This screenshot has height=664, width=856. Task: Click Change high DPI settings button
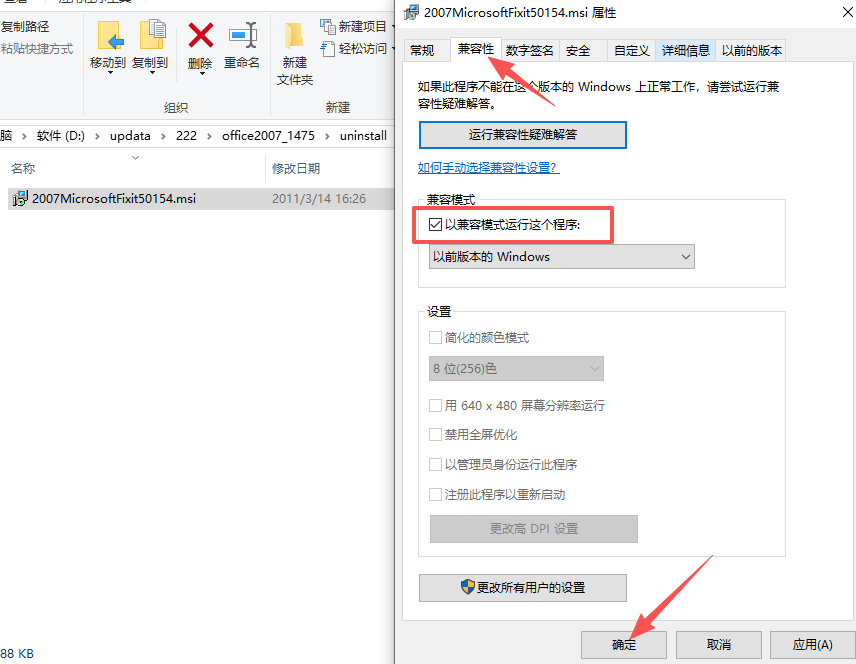533,529
